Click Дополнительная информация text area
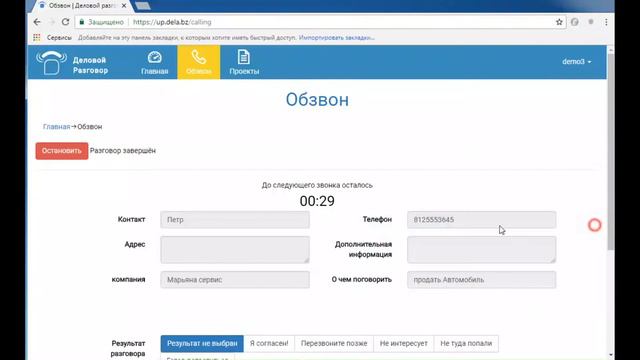This screenshot has width=640, height=360. (x=481, y=249)
